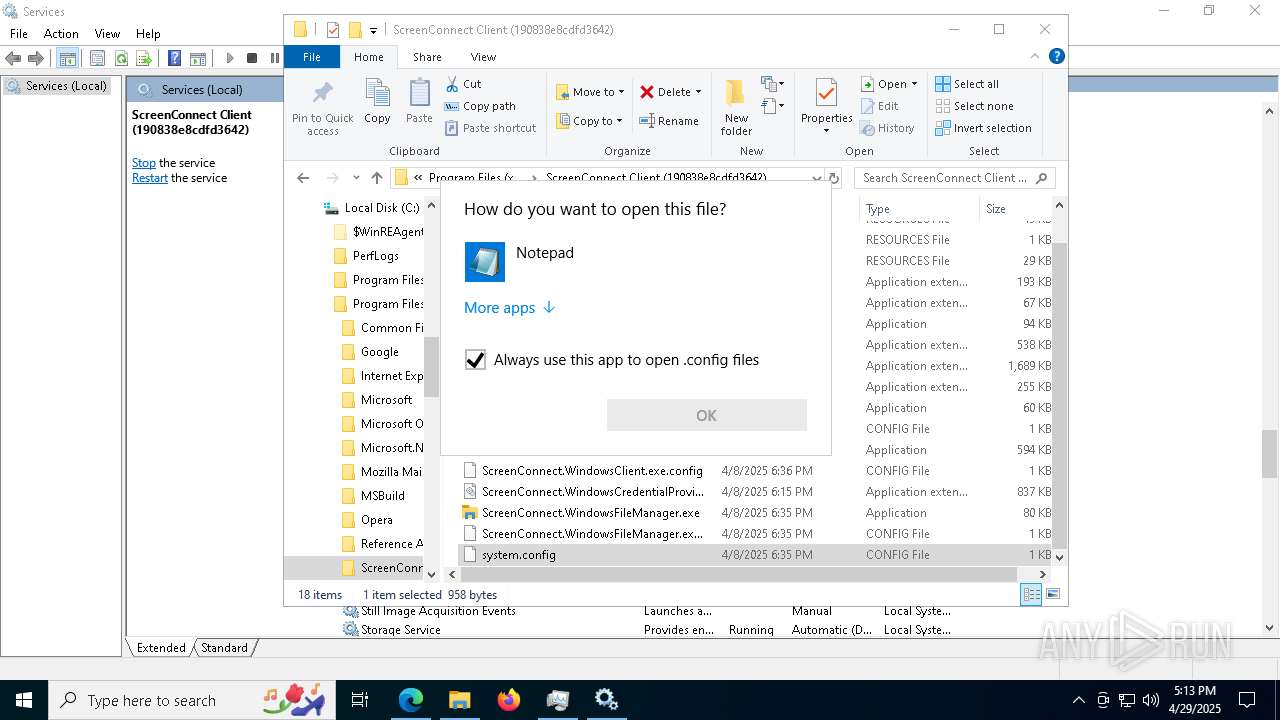Click Refresh icon in Services toolbar
The image size is (1280, 720).
(x=121, y=59)
